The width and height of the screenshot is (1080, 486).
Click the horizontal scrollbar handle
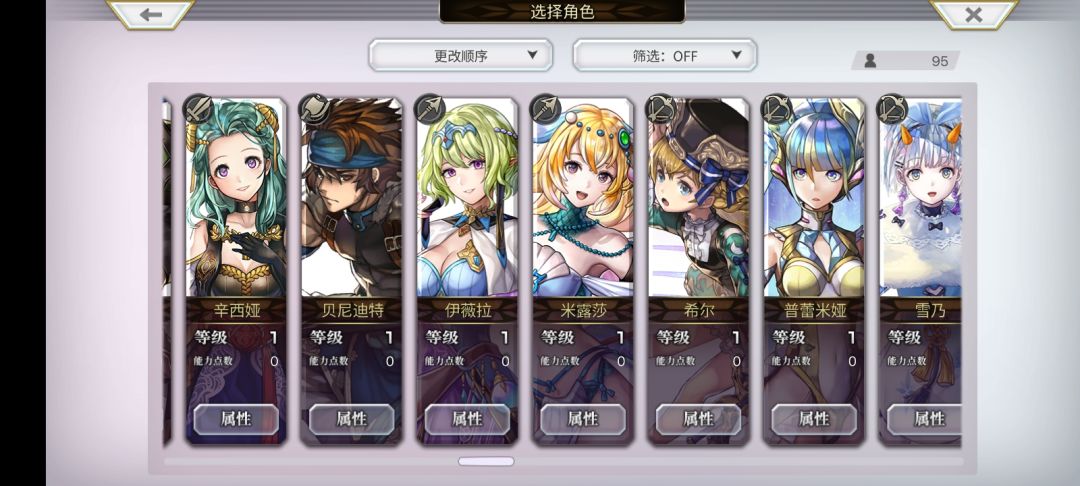click(486, 461)
